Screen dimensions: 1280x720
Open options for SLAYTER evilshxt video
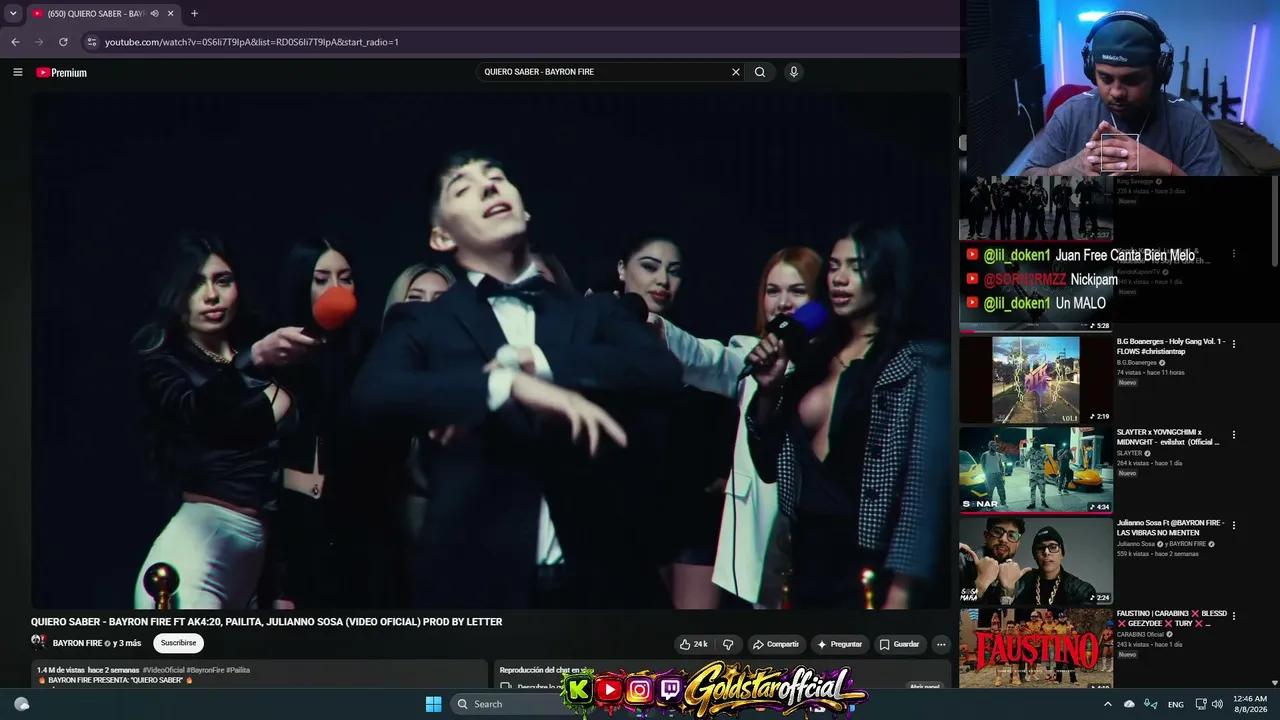point(1233,435)
